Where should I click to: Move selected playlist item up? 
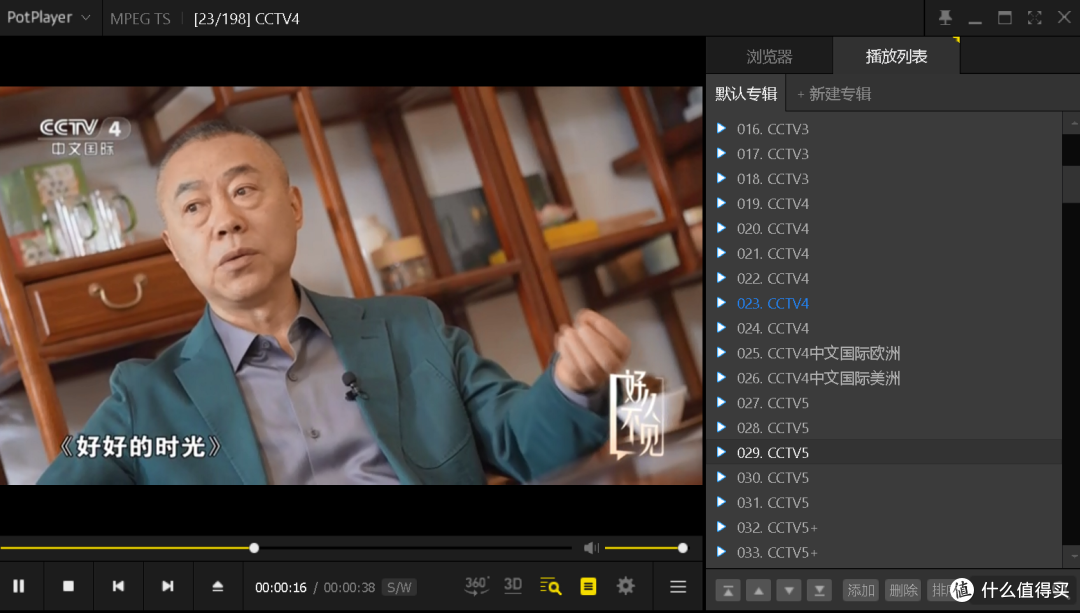tap(758, 590)
